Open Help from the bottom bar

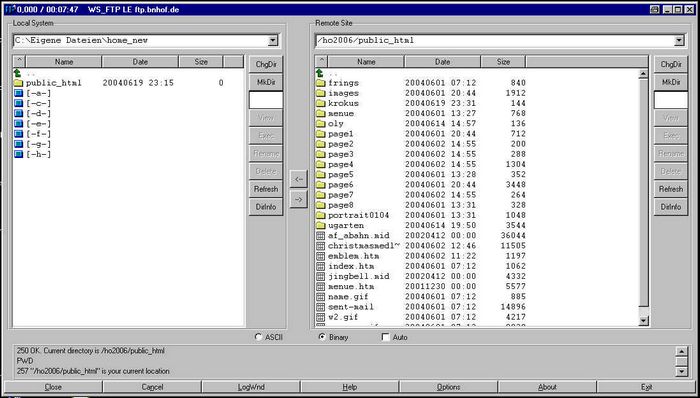(x=350, y=387)
